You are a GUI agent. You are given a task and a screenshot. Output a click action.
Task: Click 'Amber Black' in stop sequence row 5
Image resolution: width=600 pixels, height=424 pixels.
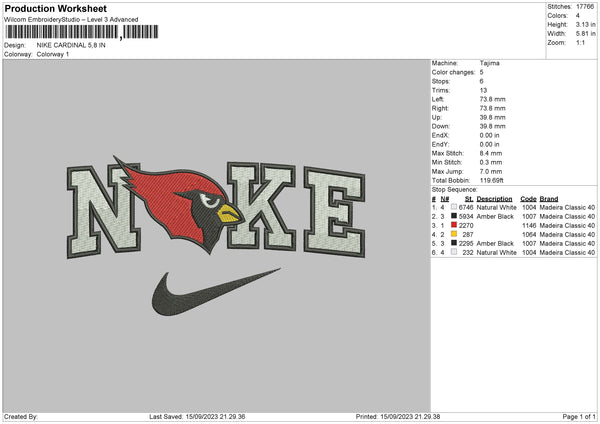(495, 243)
